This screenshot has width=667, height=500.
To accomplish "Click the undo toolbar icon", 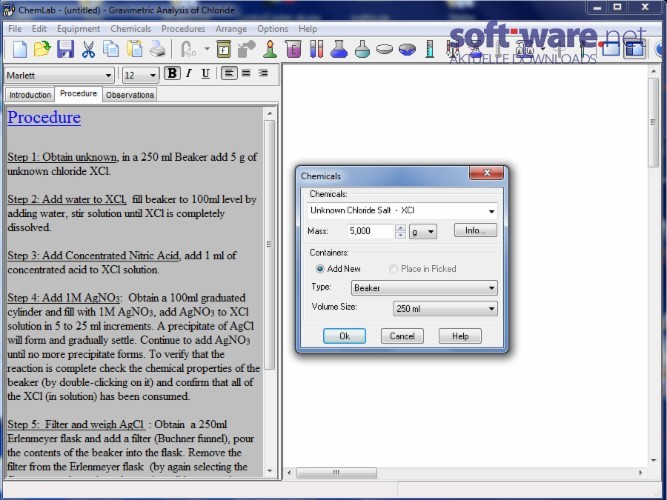I will pos(188,49).
